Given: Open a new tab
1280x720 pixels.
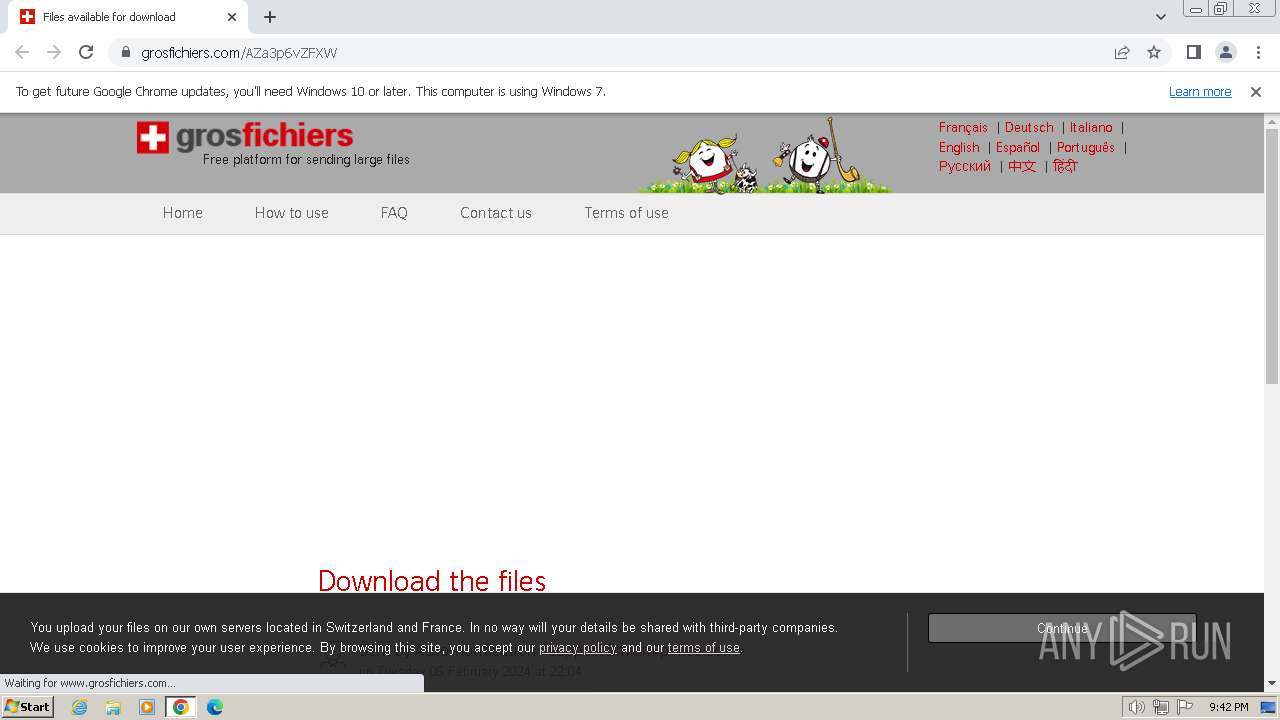Looking at the screenshot, I should (270, 17).
